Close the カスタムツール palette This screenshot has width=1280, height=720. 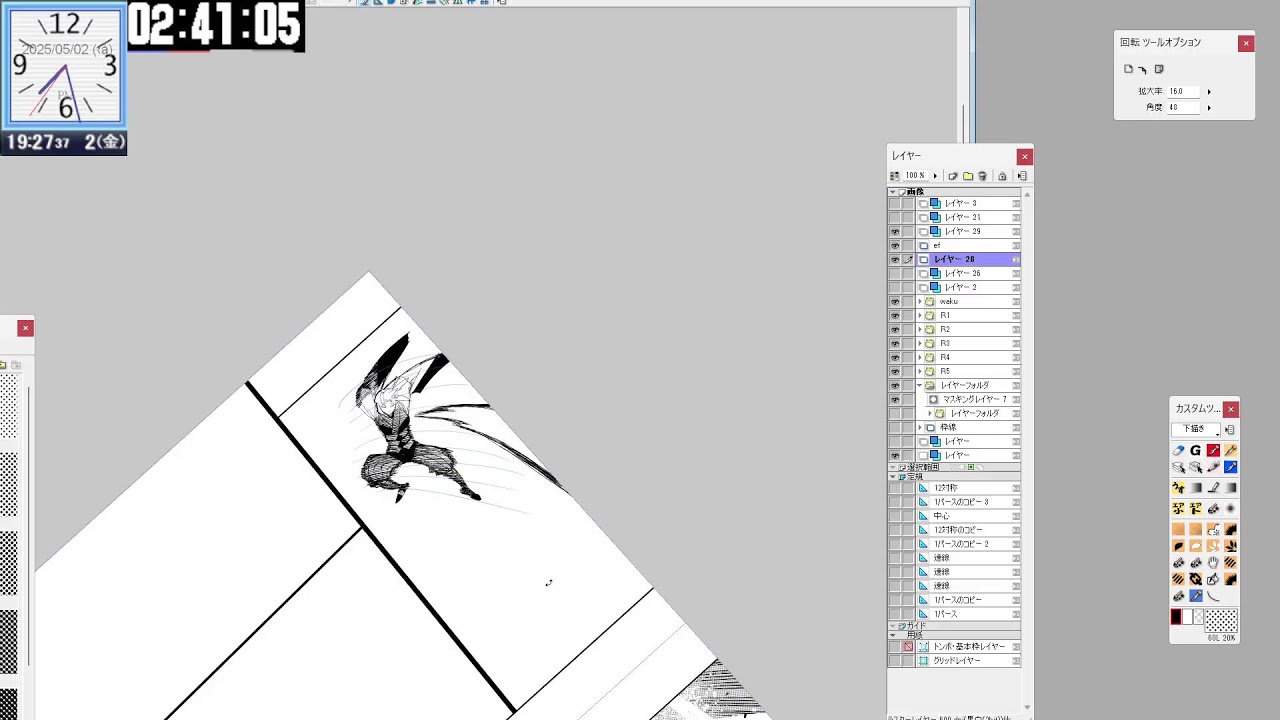click(1231, 409)
